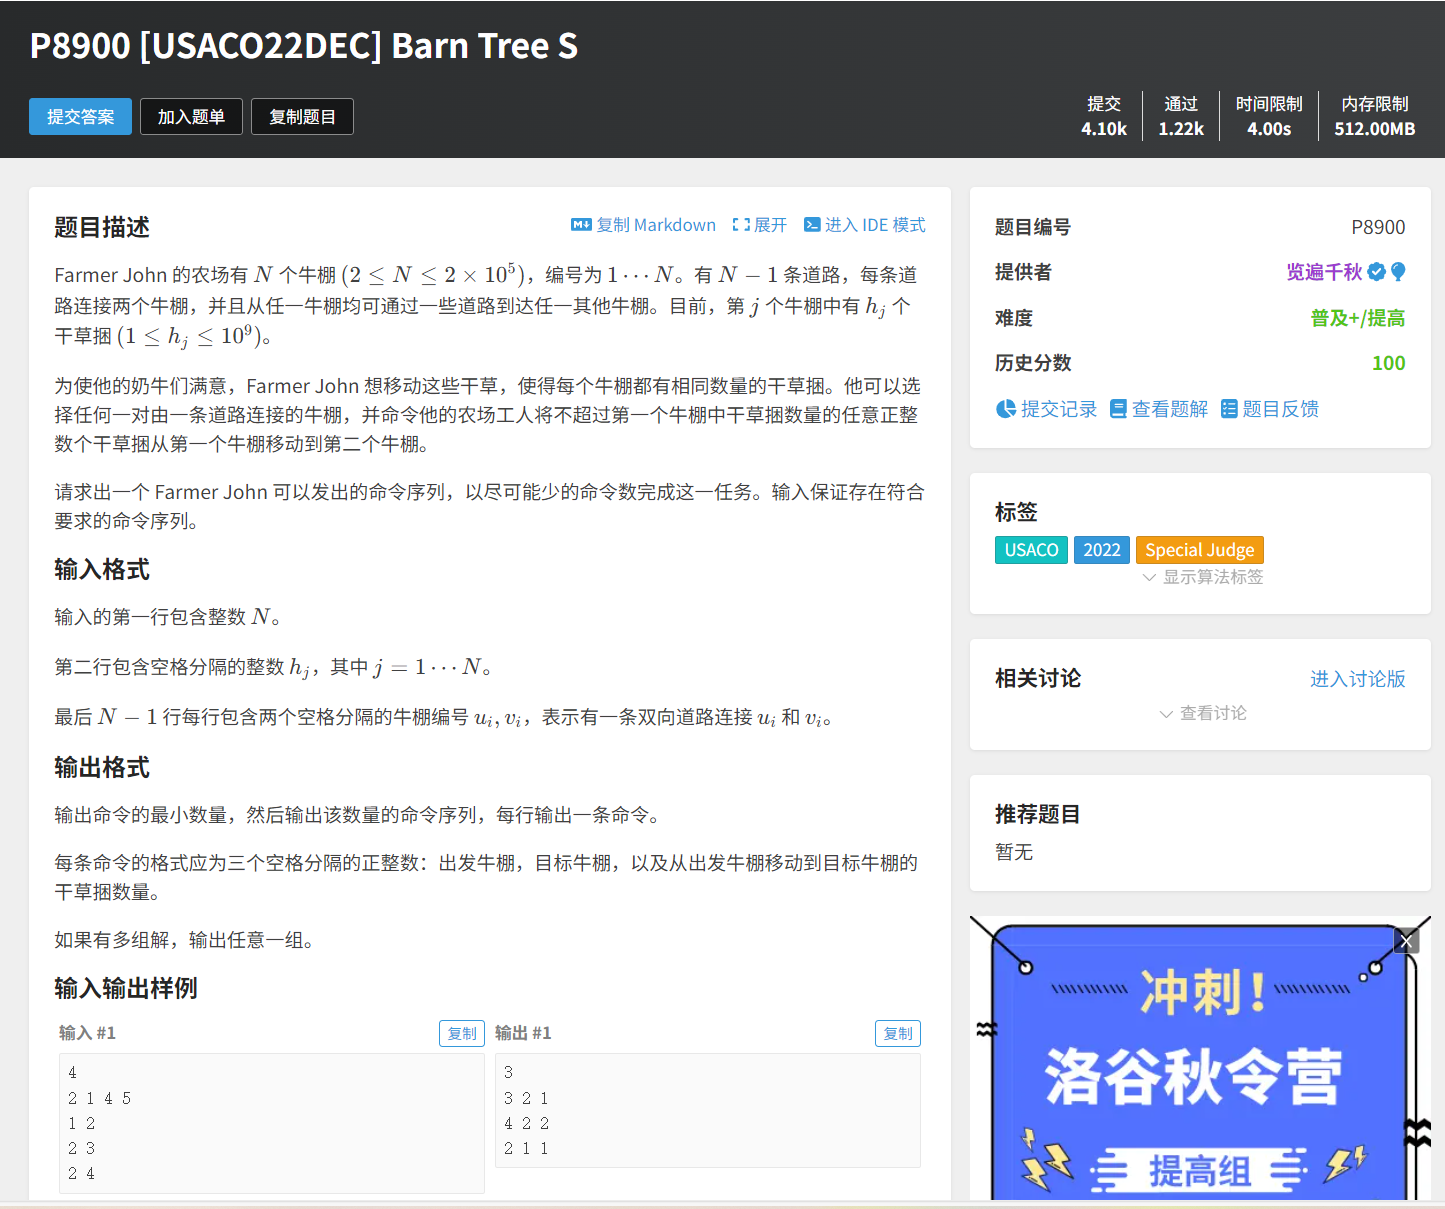Screen dimensions: 1445x1209
Task: Close the 洛谷秋令营 advertisement banner
Action: click(1406, 941)
